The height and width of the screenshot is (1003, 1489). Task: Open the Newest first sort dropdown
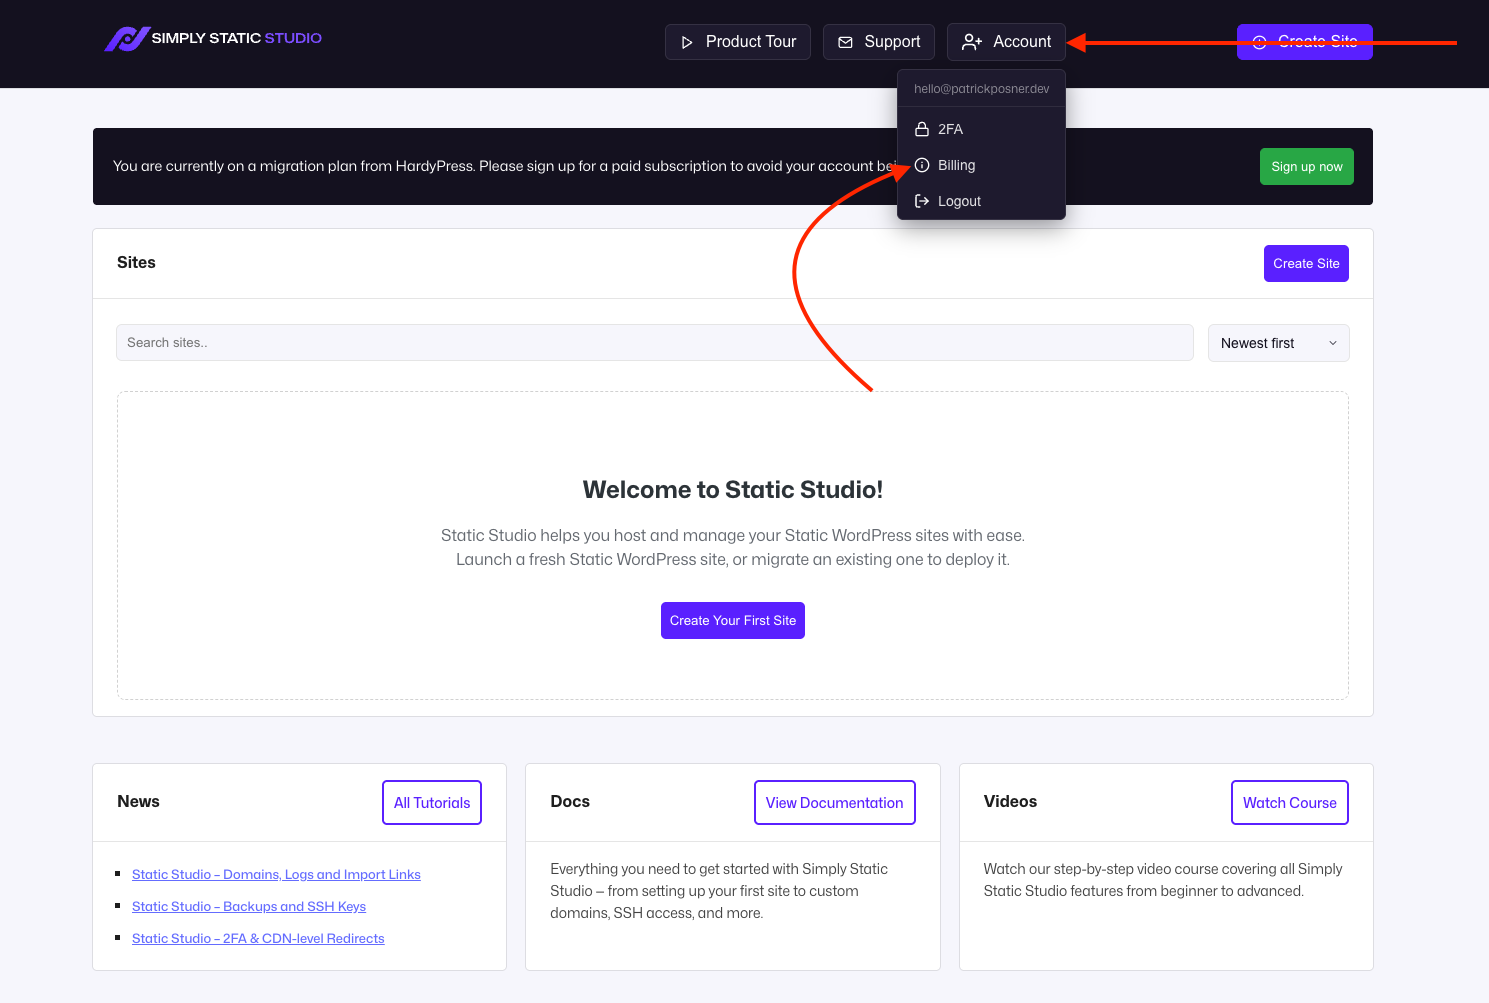click(1279, 343)
